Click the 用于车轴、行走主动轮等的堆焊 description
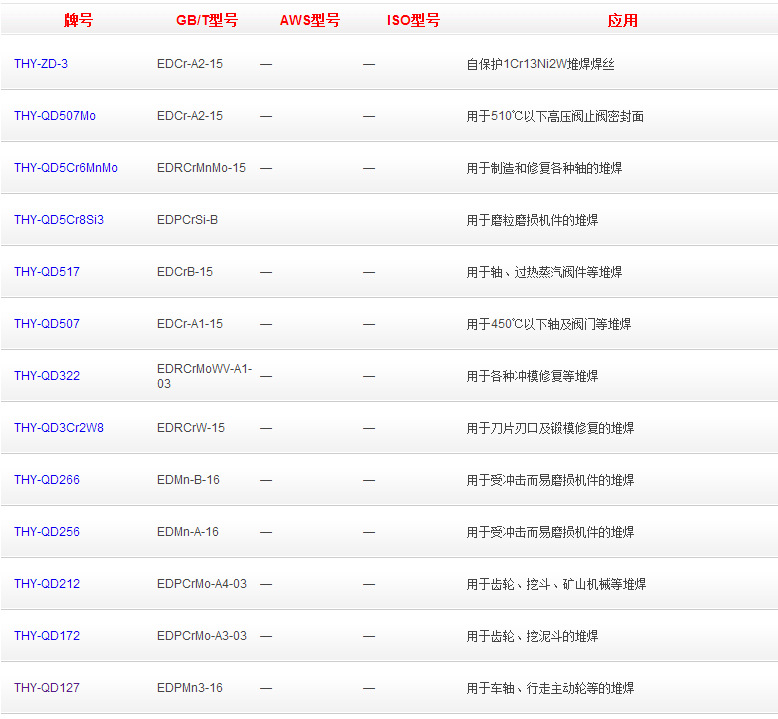The height and width of the screenshot is (719, 778). 550,688
